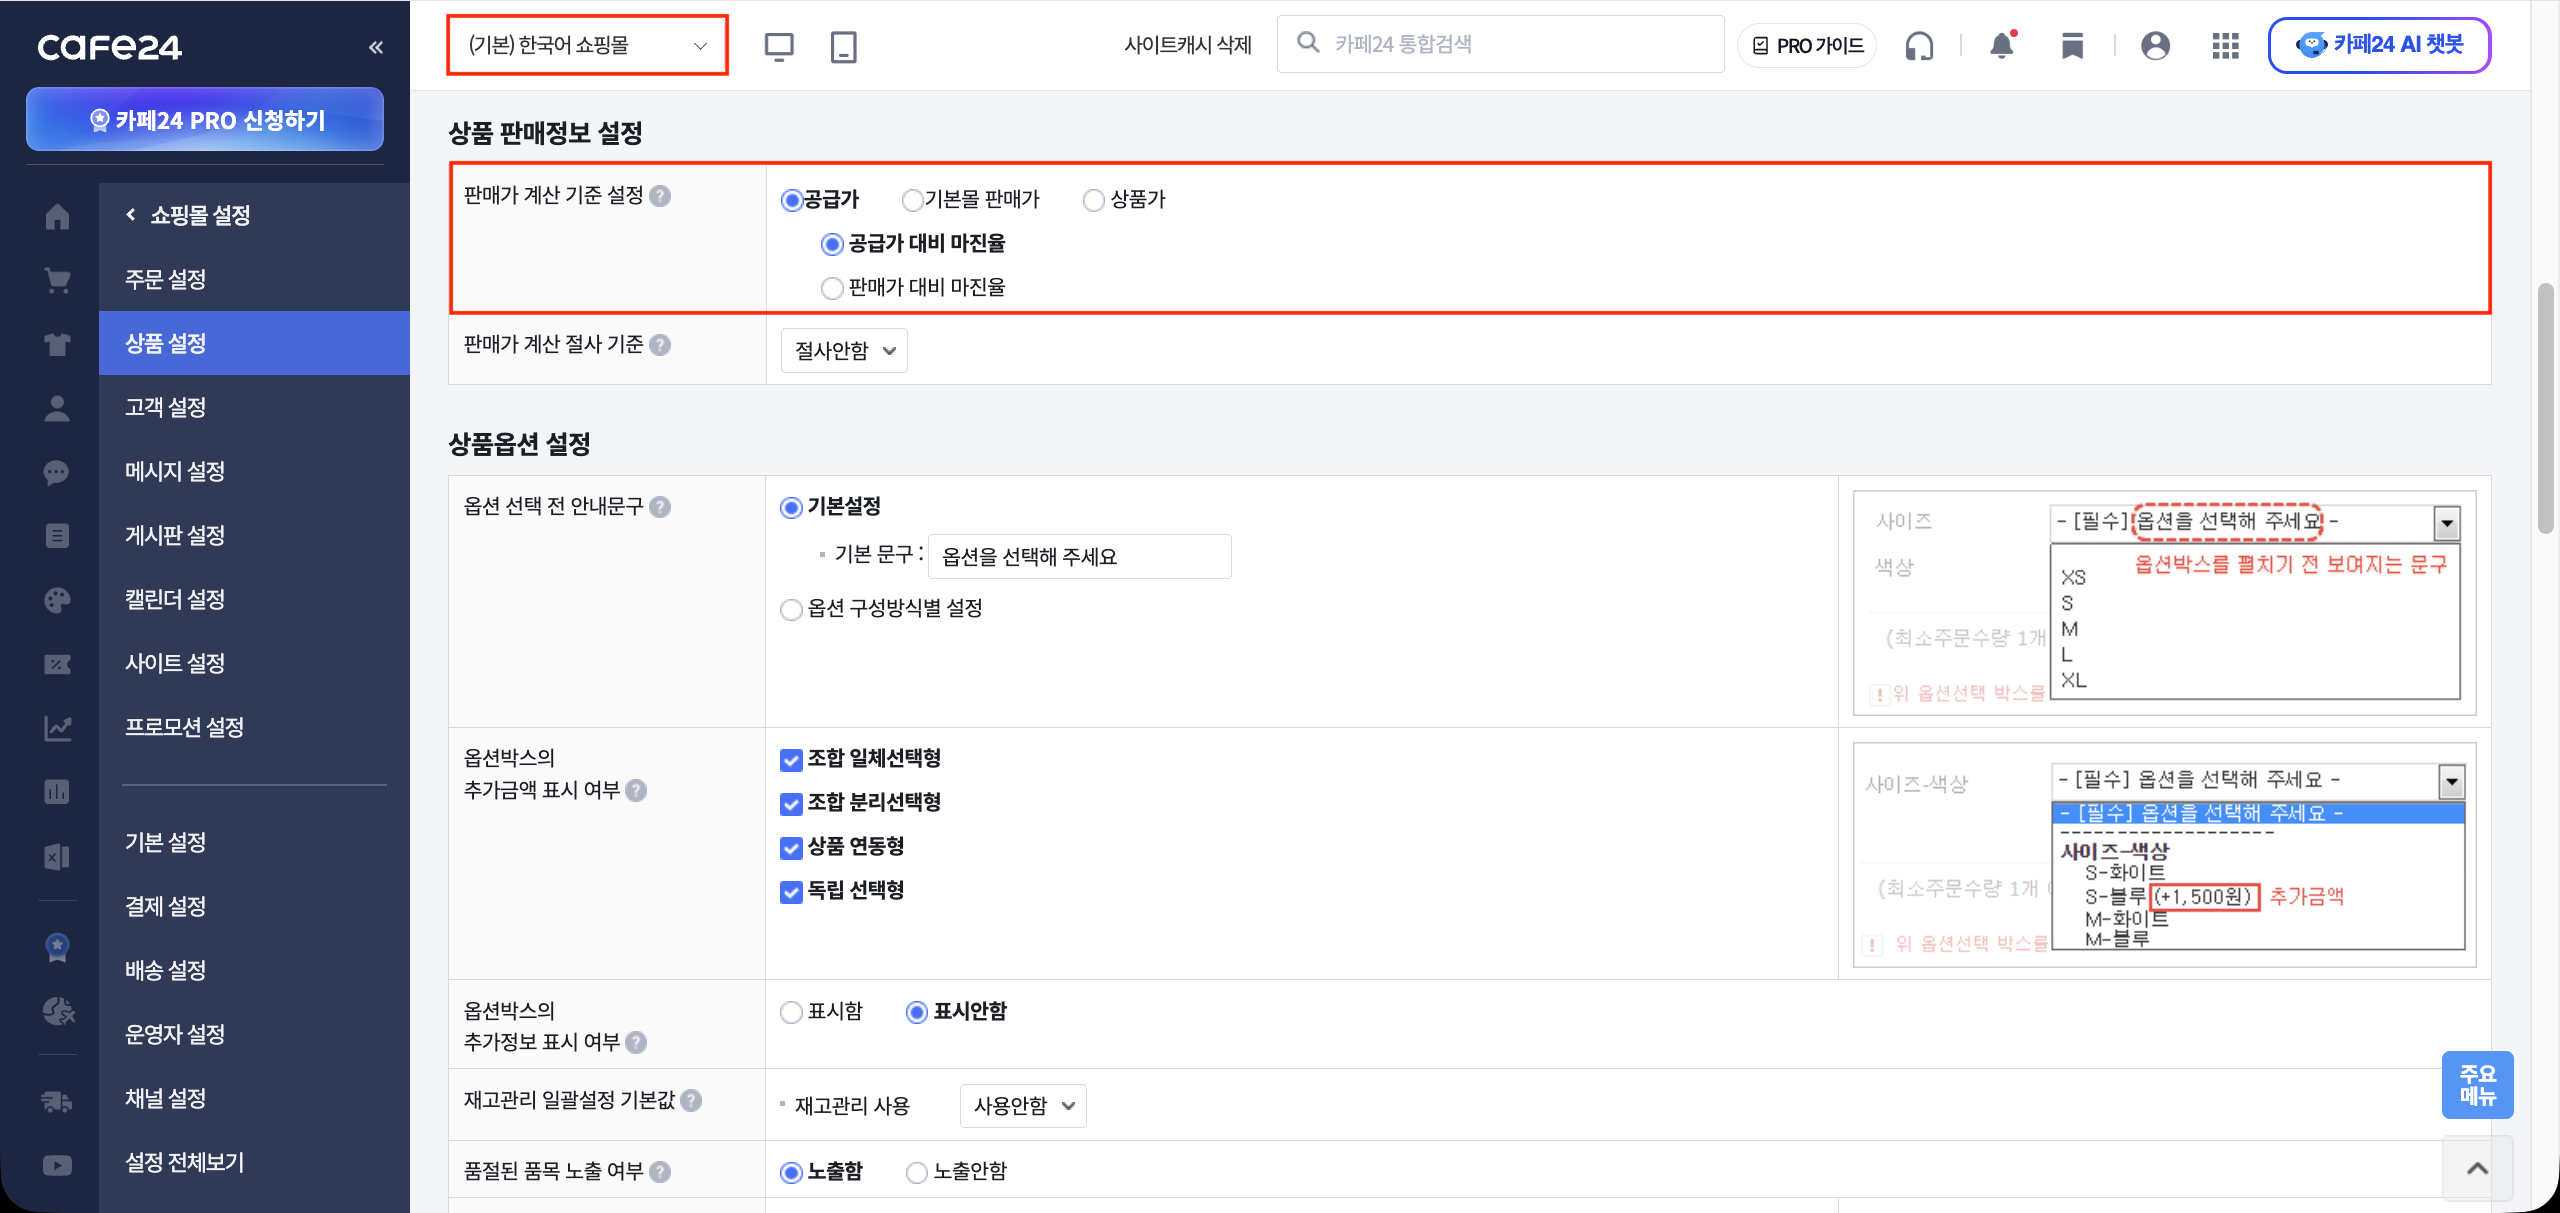
Task: Open the speech bubble message icon in the left rail
Action: [57, 472]
